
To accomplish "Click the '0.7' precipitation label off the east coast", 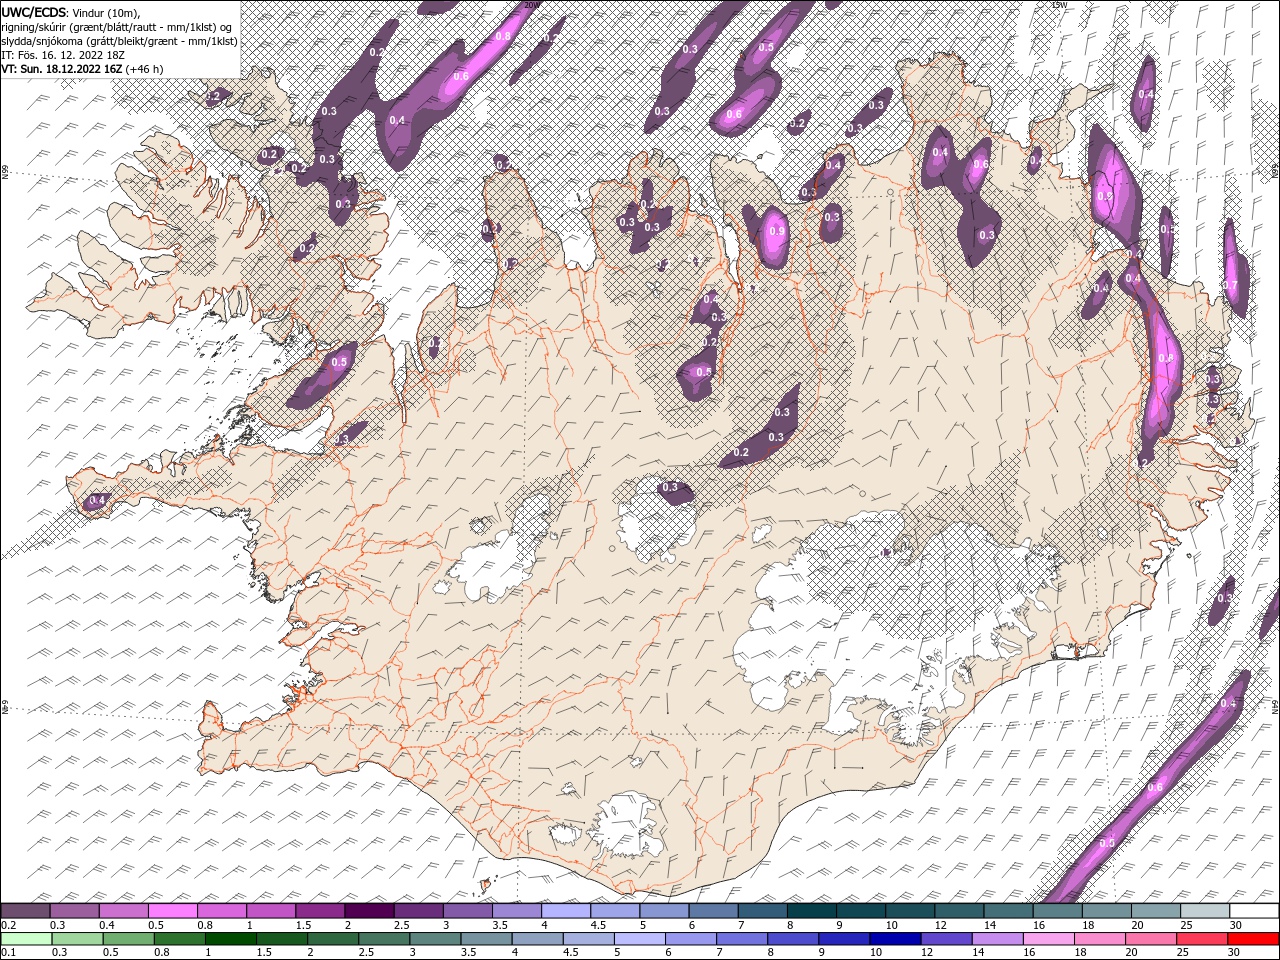I will click(1230, 285).
